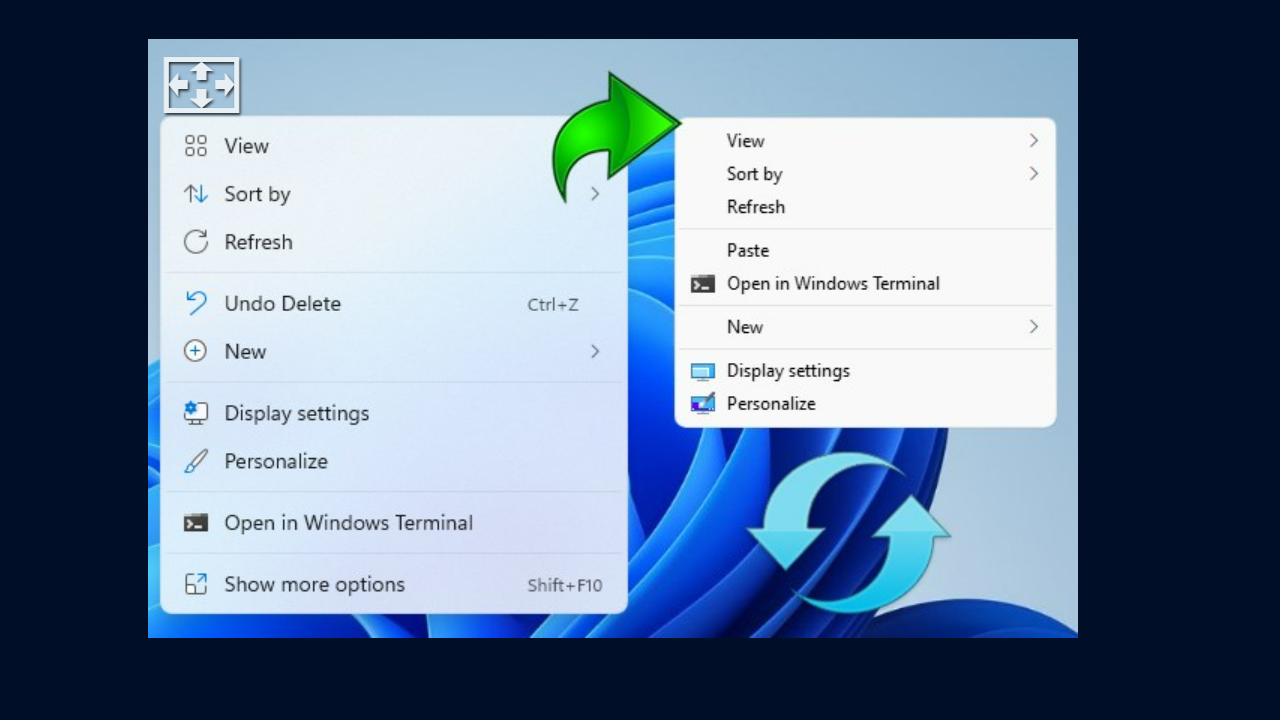This screenshot has width=1280, height=720.
Task: Expand Sort by submenu arrow in new menu
Action: click(x=594, y=193)
